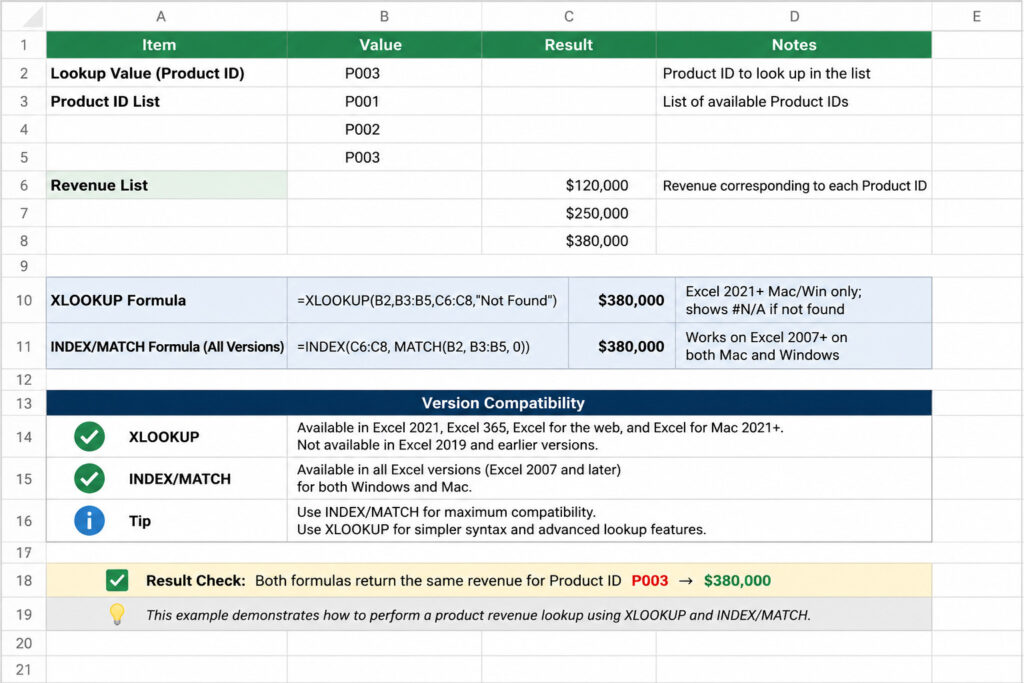Select the bold $380,000 INDEX/MATCH result
The width and height of the screenshot is (1024, 683).
point(622,346)
